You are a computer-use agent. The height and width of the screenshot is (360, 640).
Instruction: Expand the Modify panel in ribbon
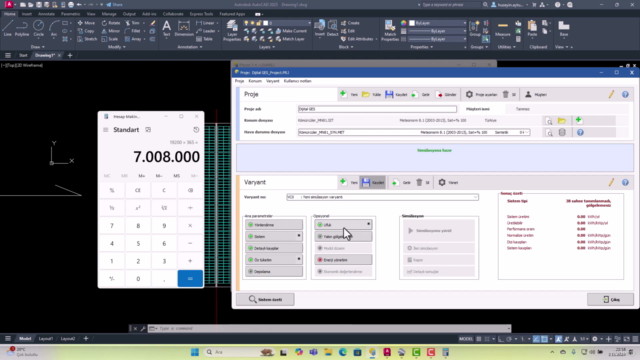click(116, 47)
